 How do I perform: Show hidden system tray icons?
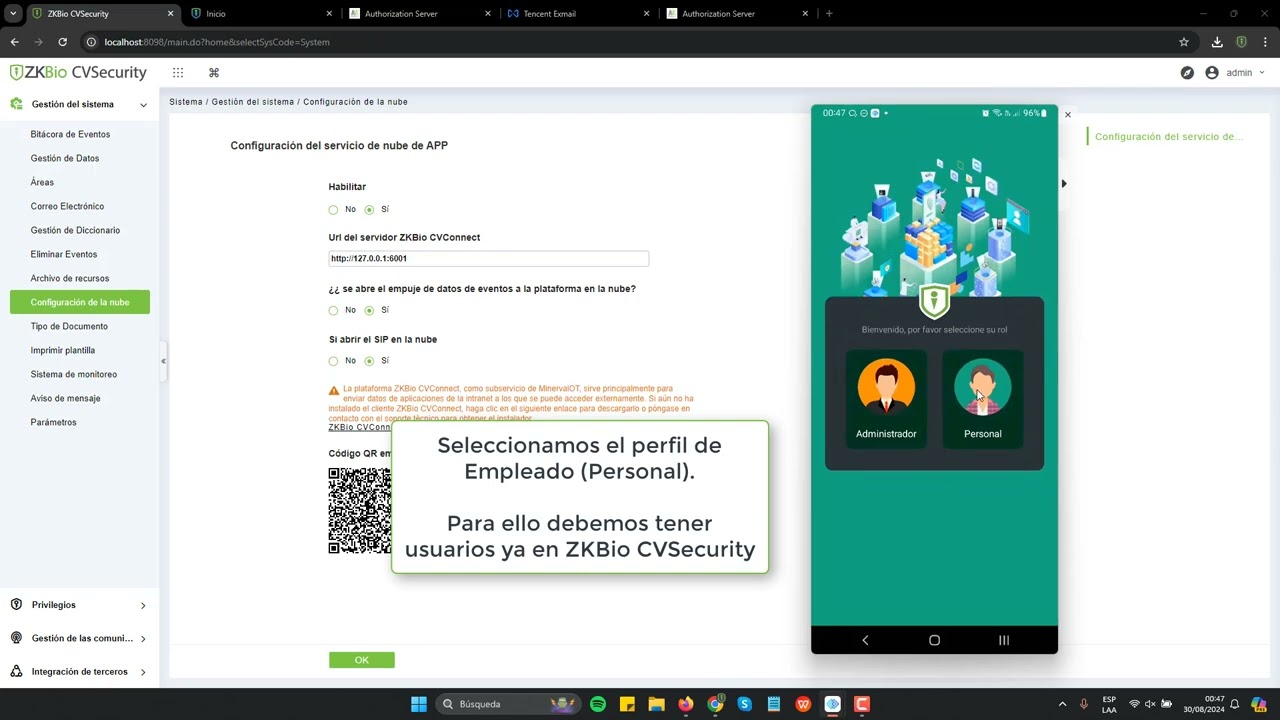pos(1062,704)
